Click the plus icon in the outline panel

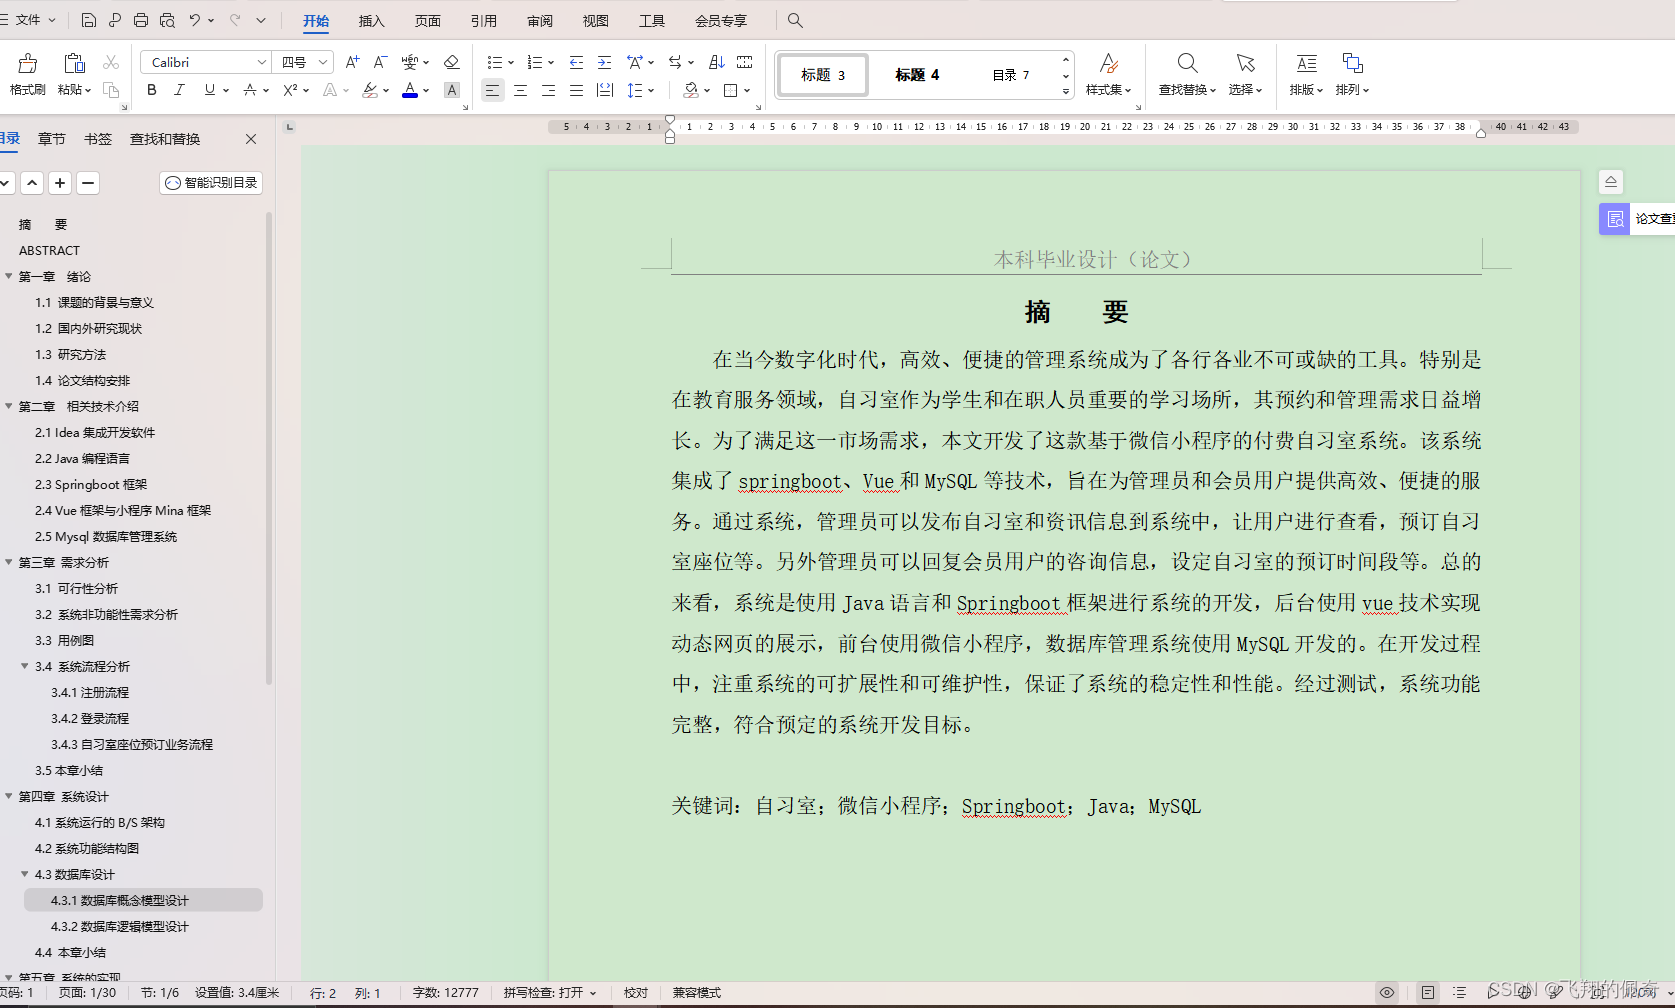(60, 183)
